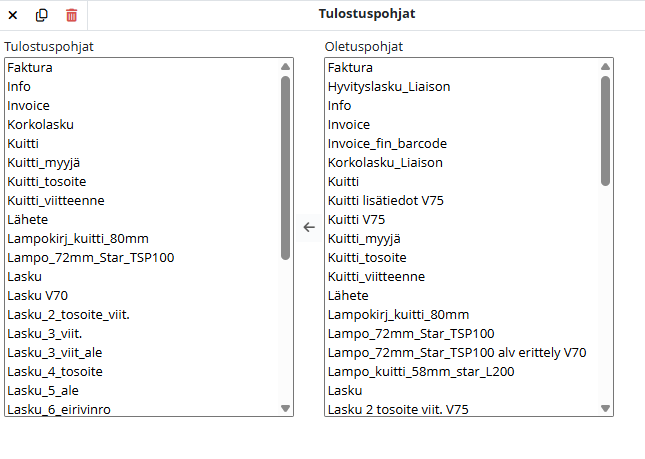The height and width of the screenshot is (459, 645).
Task: Click the Tulostuspohjat list scrollbar thumb
Action: coord(286,168)
